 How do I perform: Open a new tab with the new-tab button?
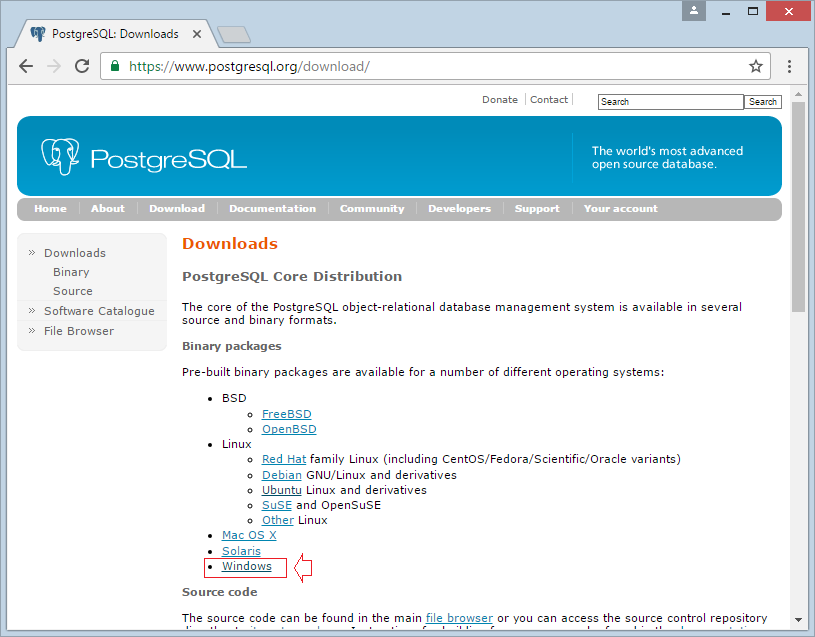point(234,35)
